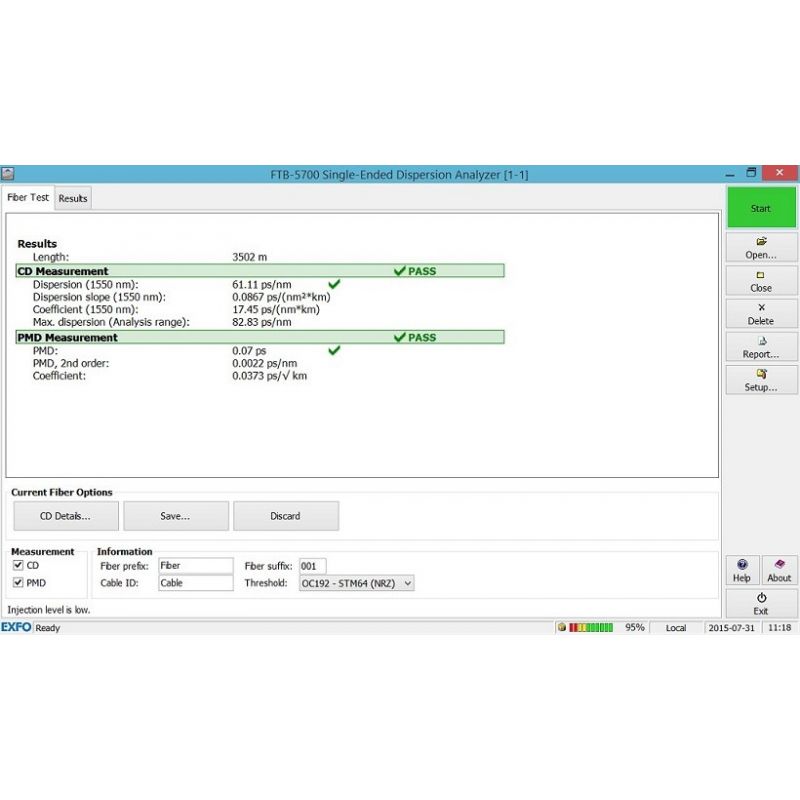Open the Setup... configuration icon
800x800 pixels.
tap(761, 380)
